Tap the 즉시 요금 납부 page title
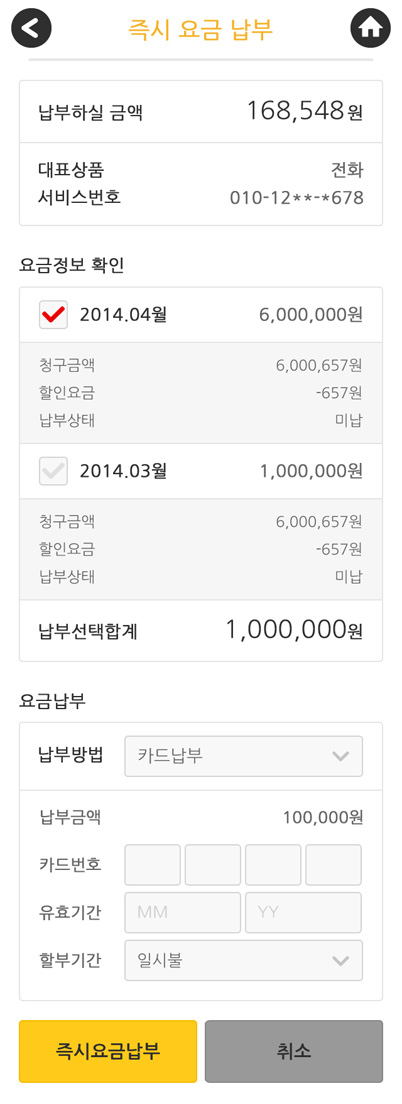This screenshot has width=402, height=1104. pos(201,29)
